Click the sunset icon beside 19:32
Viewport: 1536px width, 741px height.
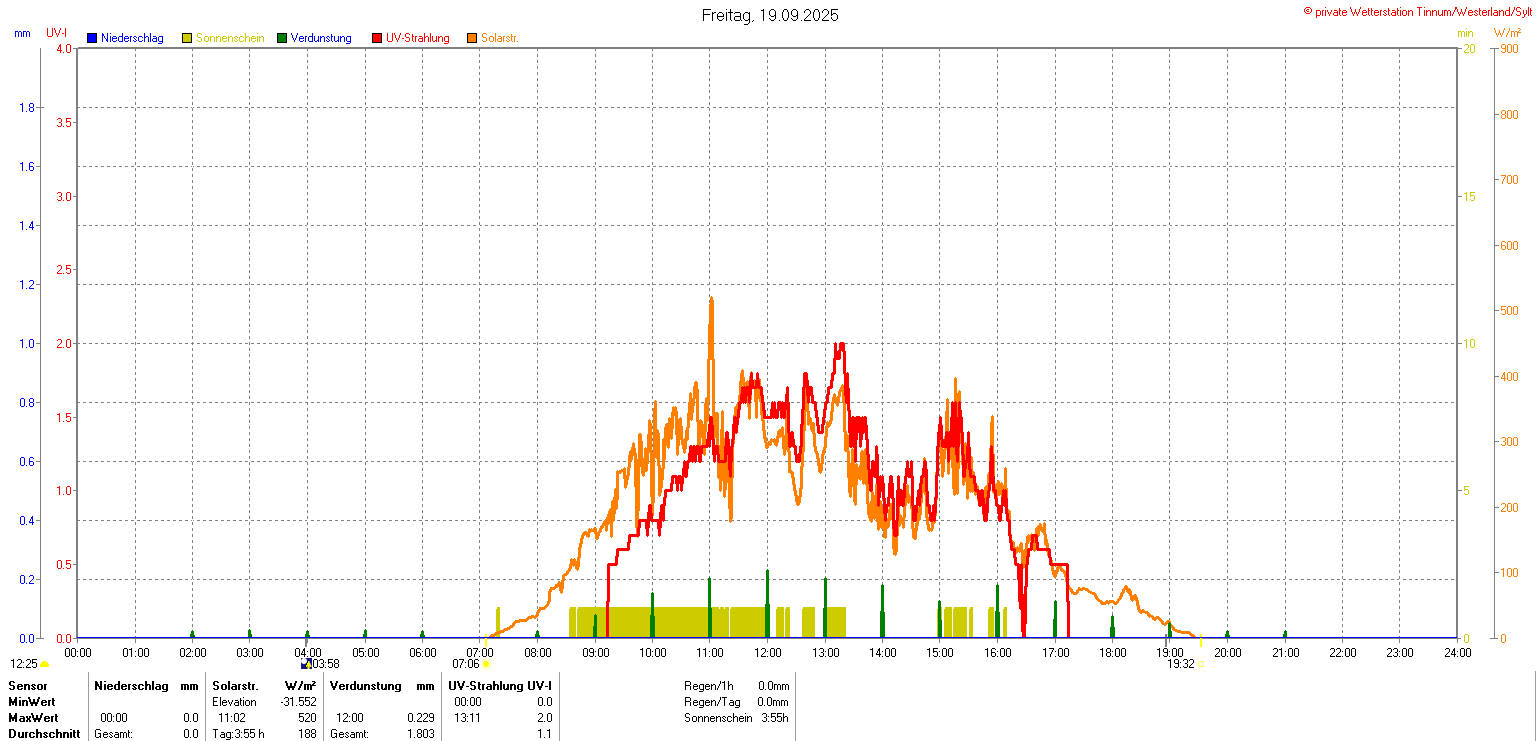click(x=1200, y=664)
